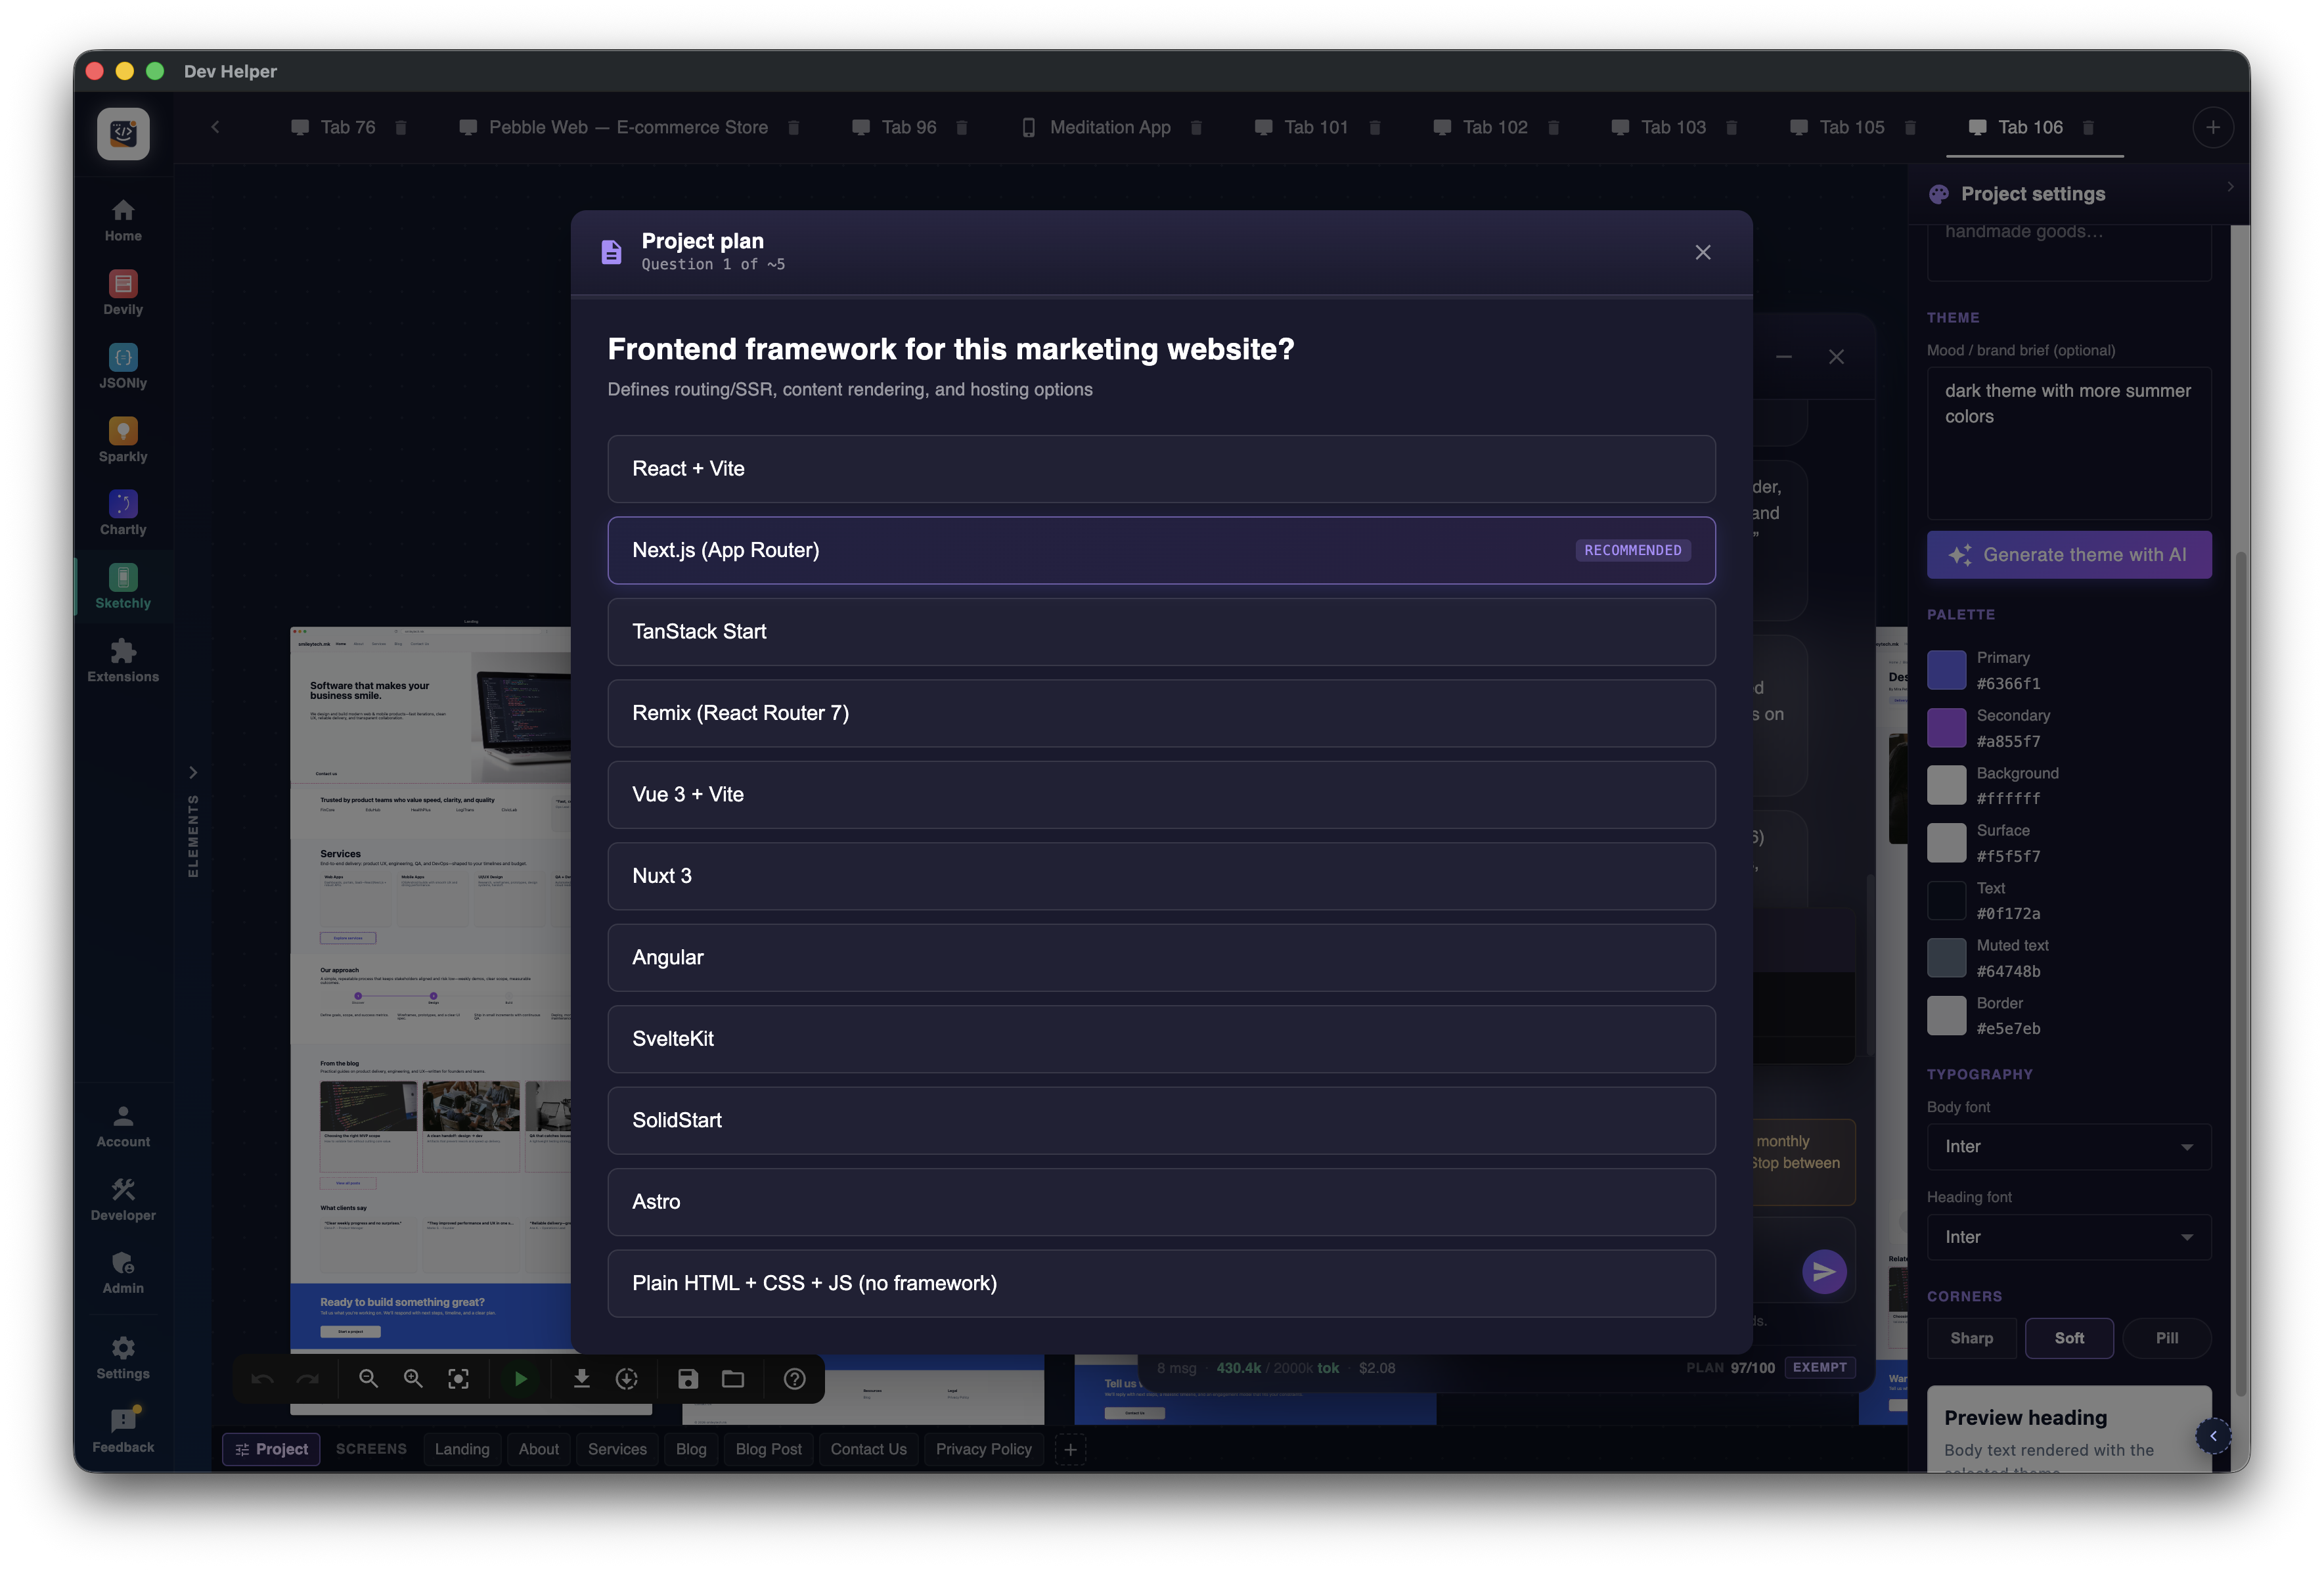Open the Devily tool

point(123,293)
